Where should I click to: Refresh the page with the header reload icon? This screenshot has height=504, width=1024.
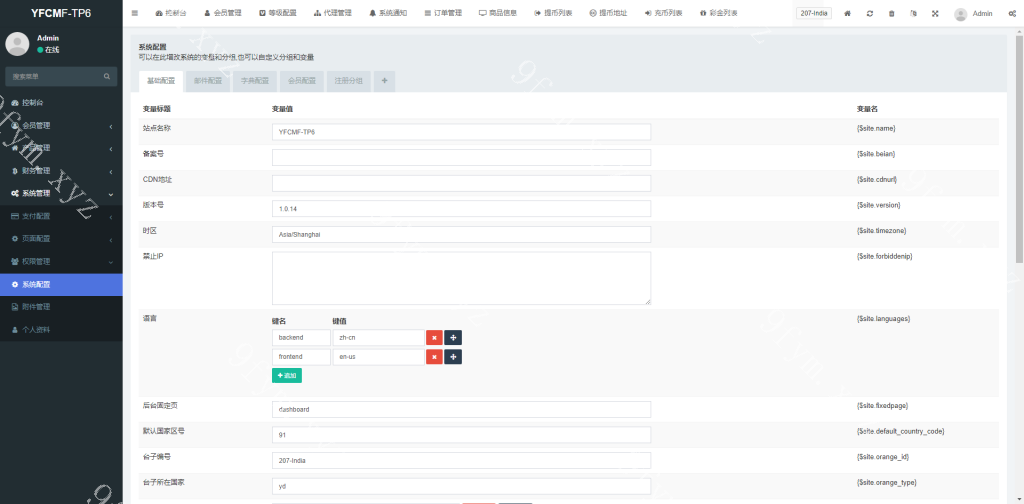[870, 13]
